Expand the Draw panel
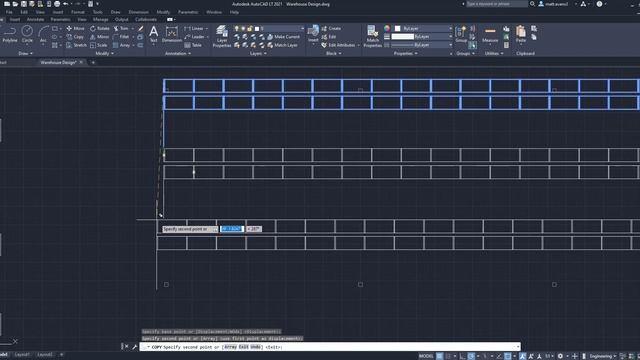Viewport: 640px width, 360px height. (25, 53)
